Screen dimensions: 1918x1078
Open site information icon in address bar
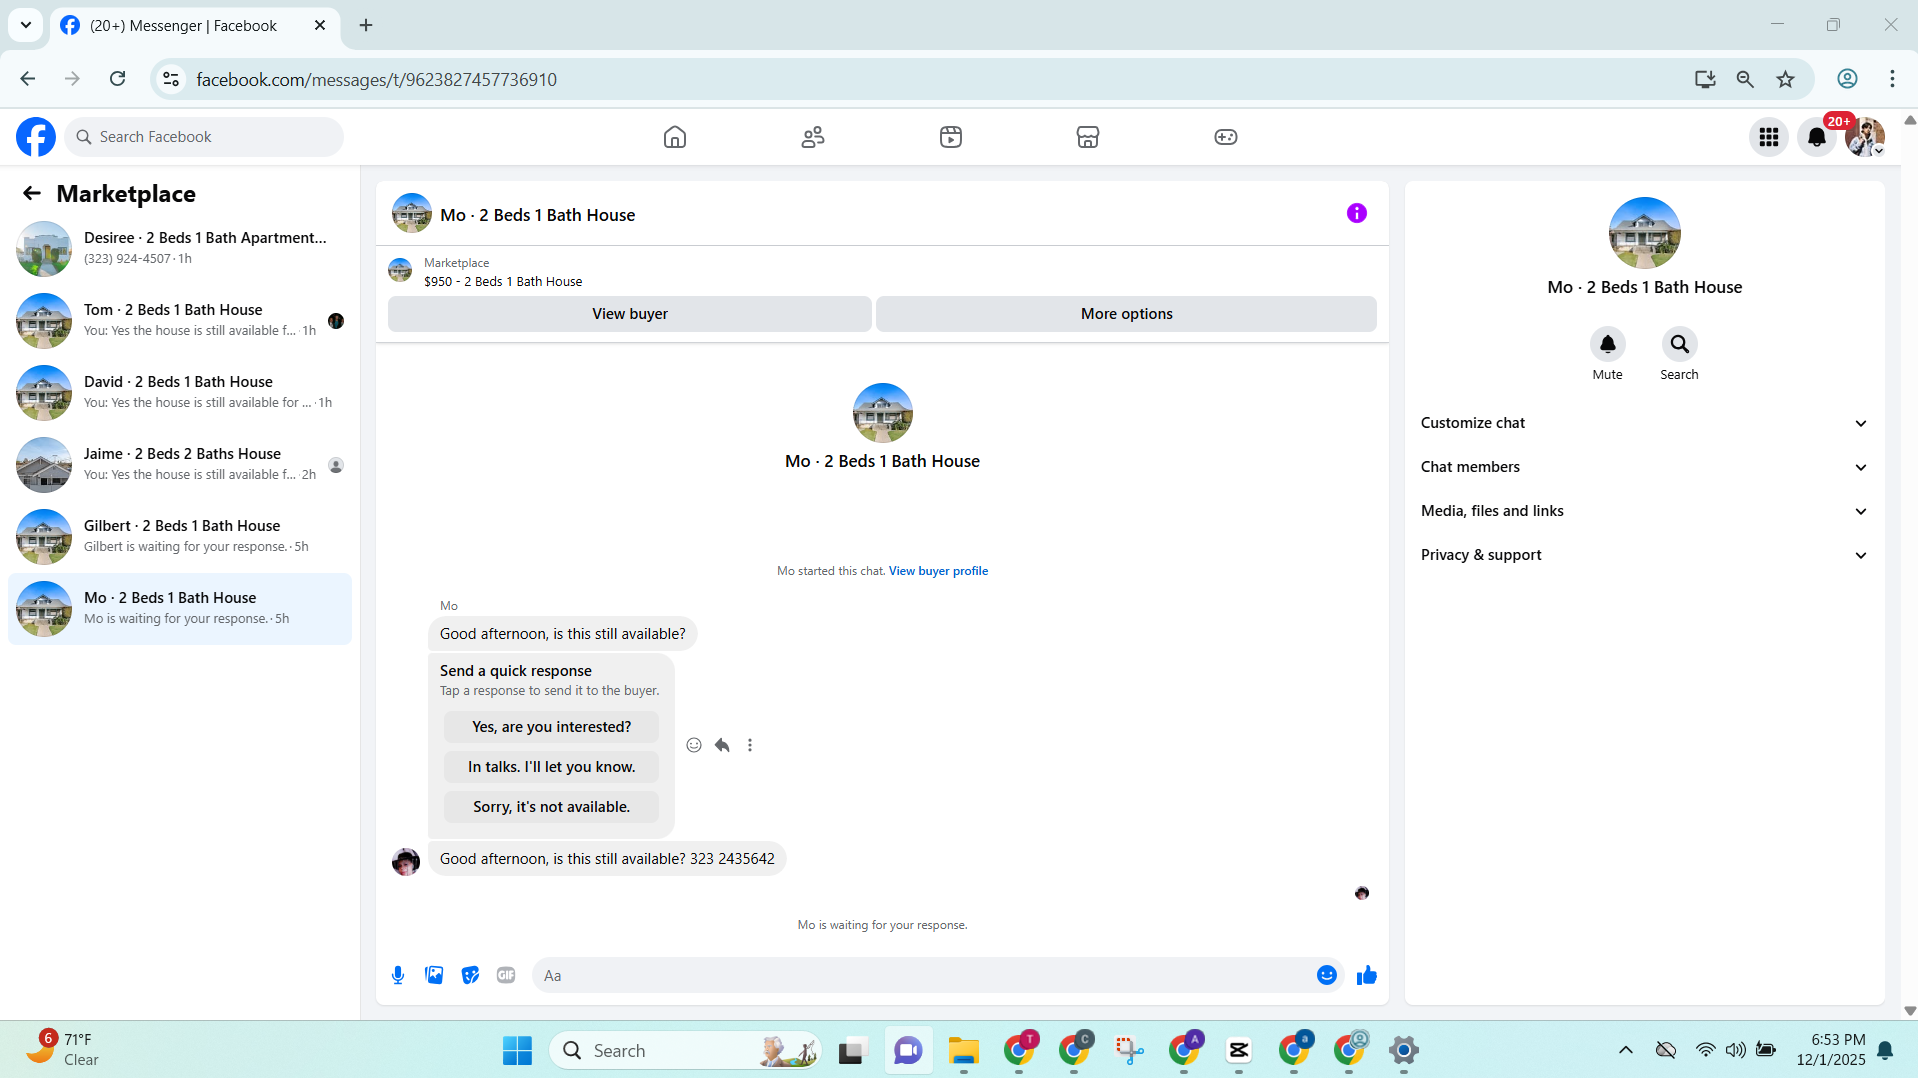point(172,79)
